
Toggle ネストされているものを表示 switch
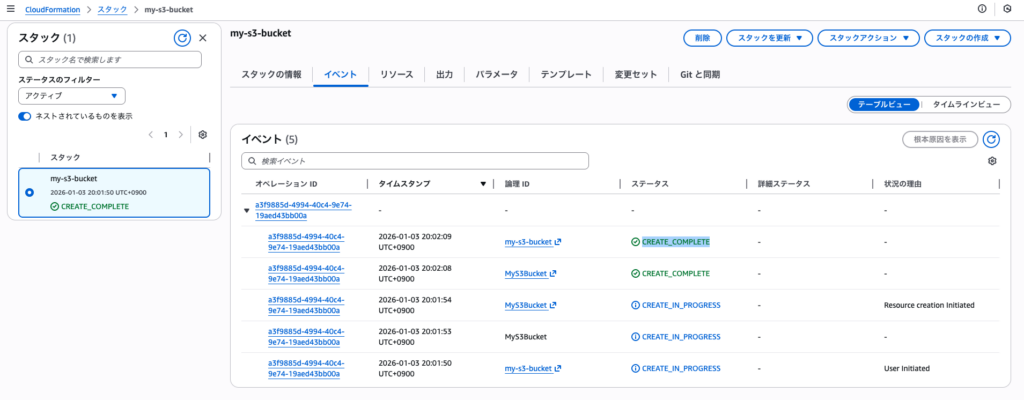pyautogui.click(x=25, y=116)
